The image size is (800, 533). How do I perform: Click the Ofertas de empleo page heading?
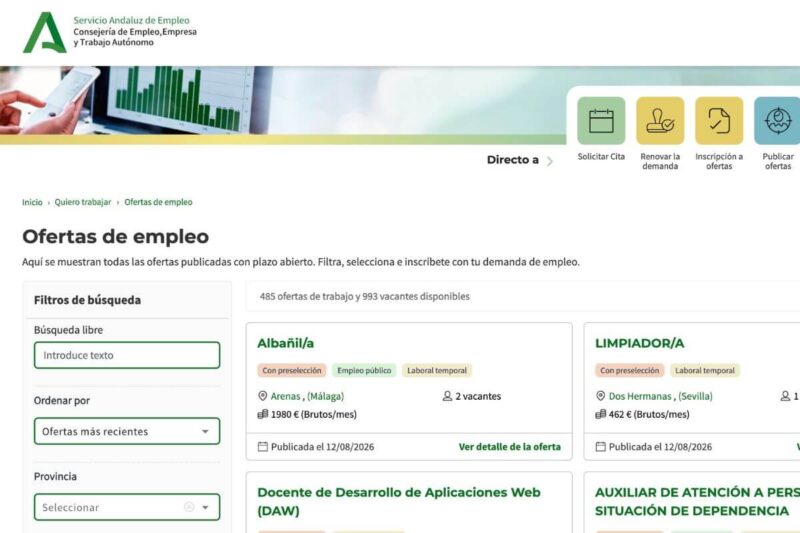tap(115, 237)
